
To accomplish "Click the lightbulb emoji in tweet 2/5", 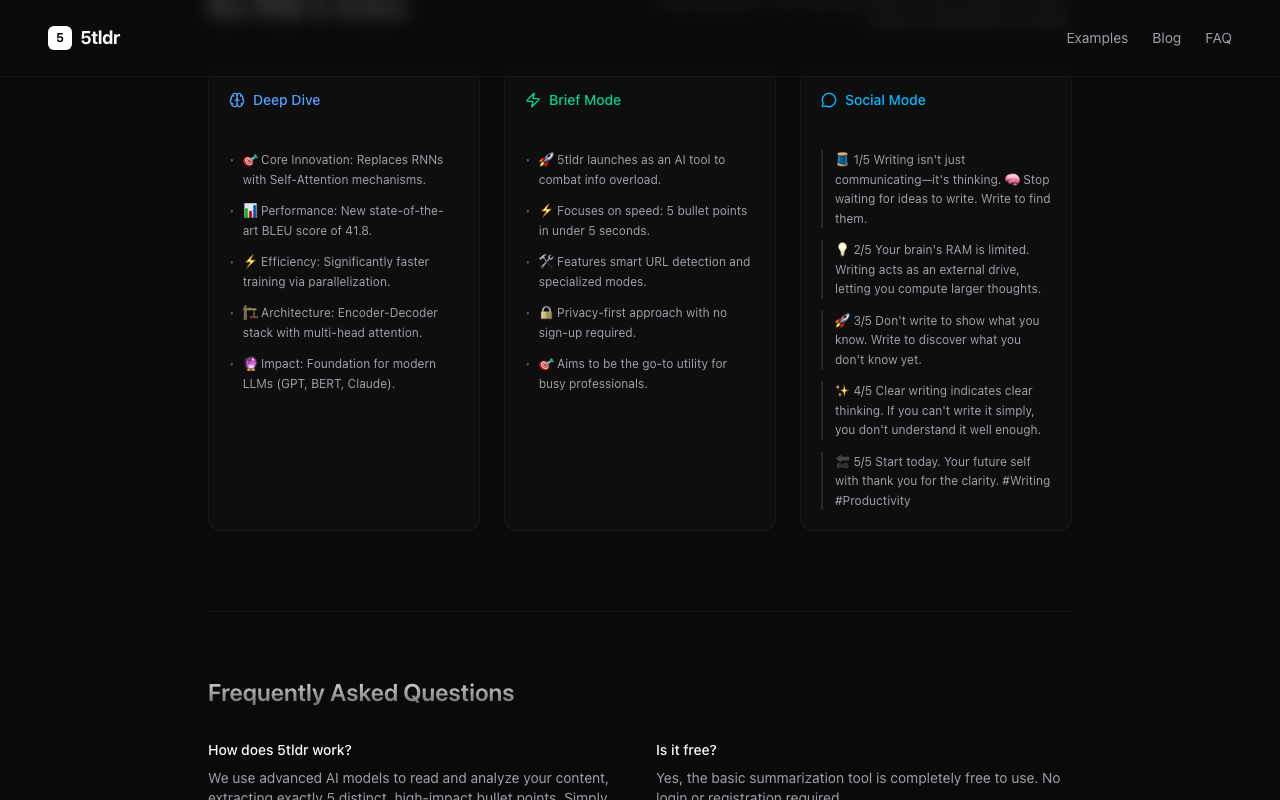I will [x=841, y=249].
